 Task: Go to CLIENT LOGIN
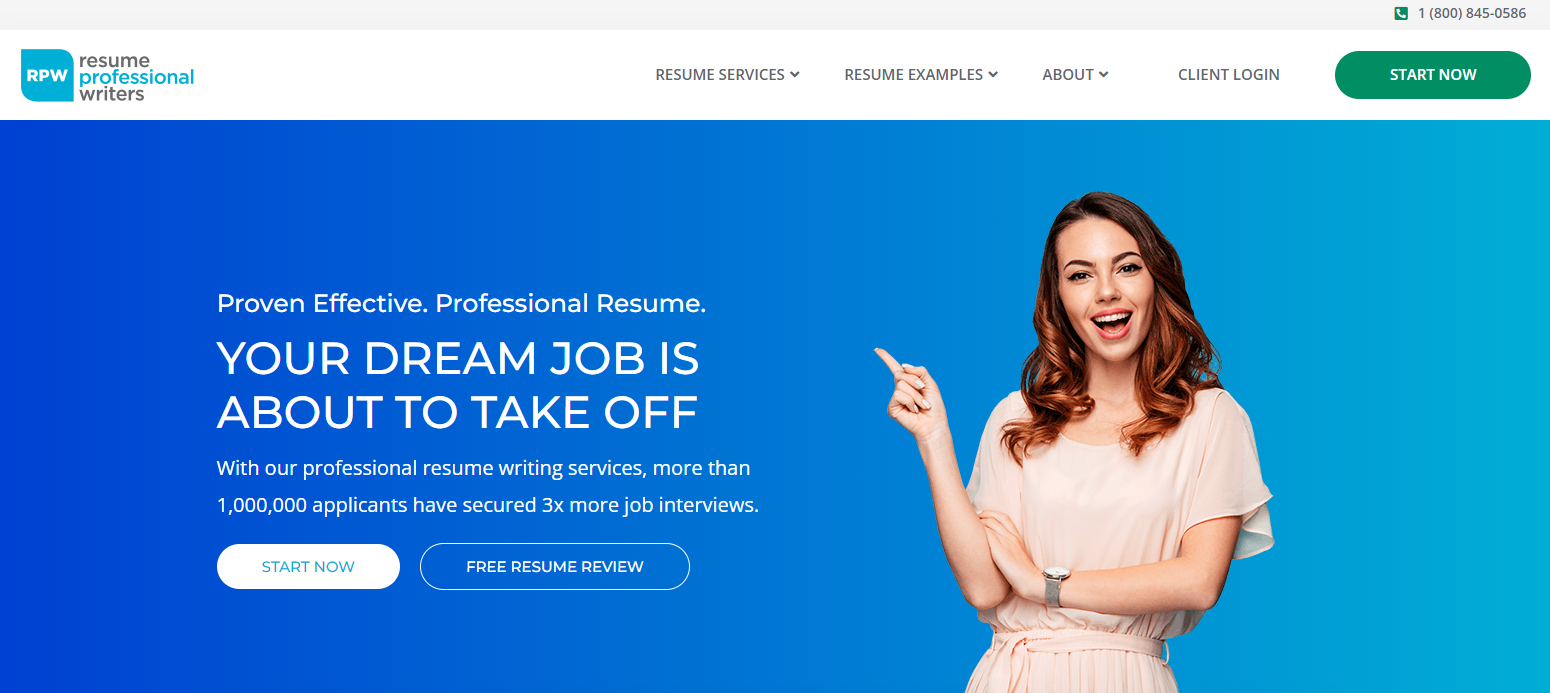pyautogui.click(x=1229, y=75)
